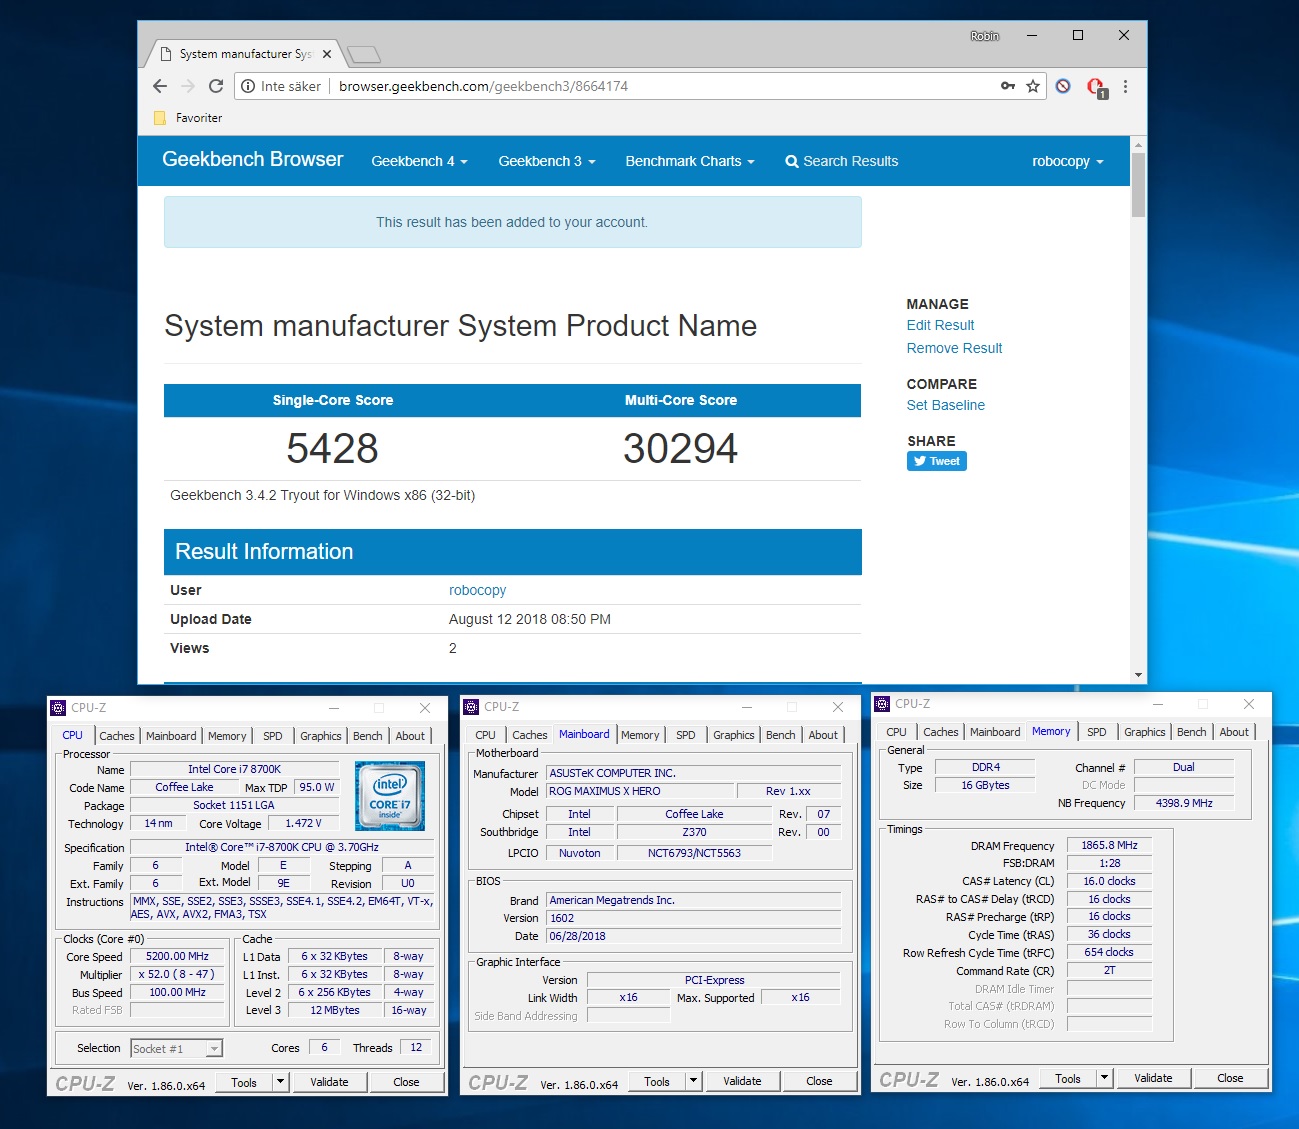1299x1129 pixels.
Task: Click Close in Memory CPU-Z window
Action: 1230,1078
